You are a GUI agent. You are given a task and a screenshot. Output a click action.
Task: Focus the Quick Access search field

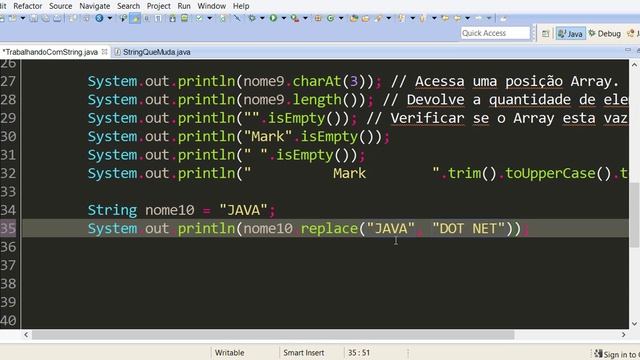coord(495,33)
